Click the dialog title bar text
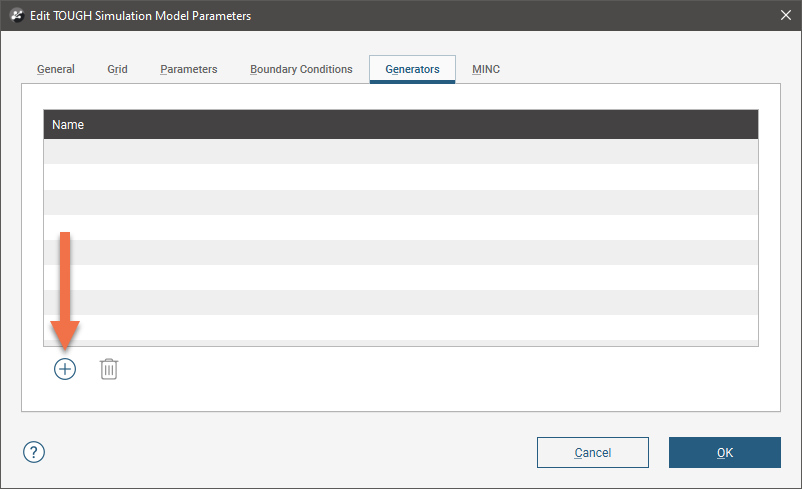This screenshot has height=489, width=802. [x=141, y=16]
